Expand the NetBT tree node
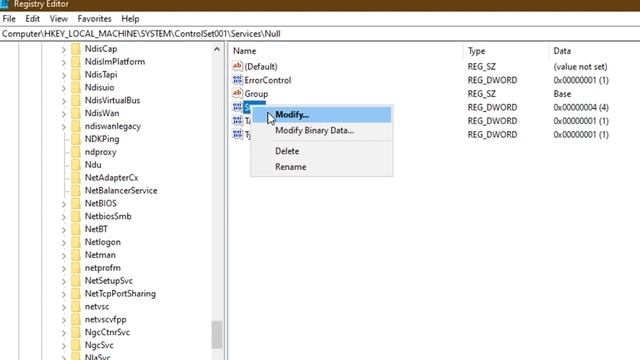Image resolution: width=640 pixels, height=360 pixels. [64, 230]
